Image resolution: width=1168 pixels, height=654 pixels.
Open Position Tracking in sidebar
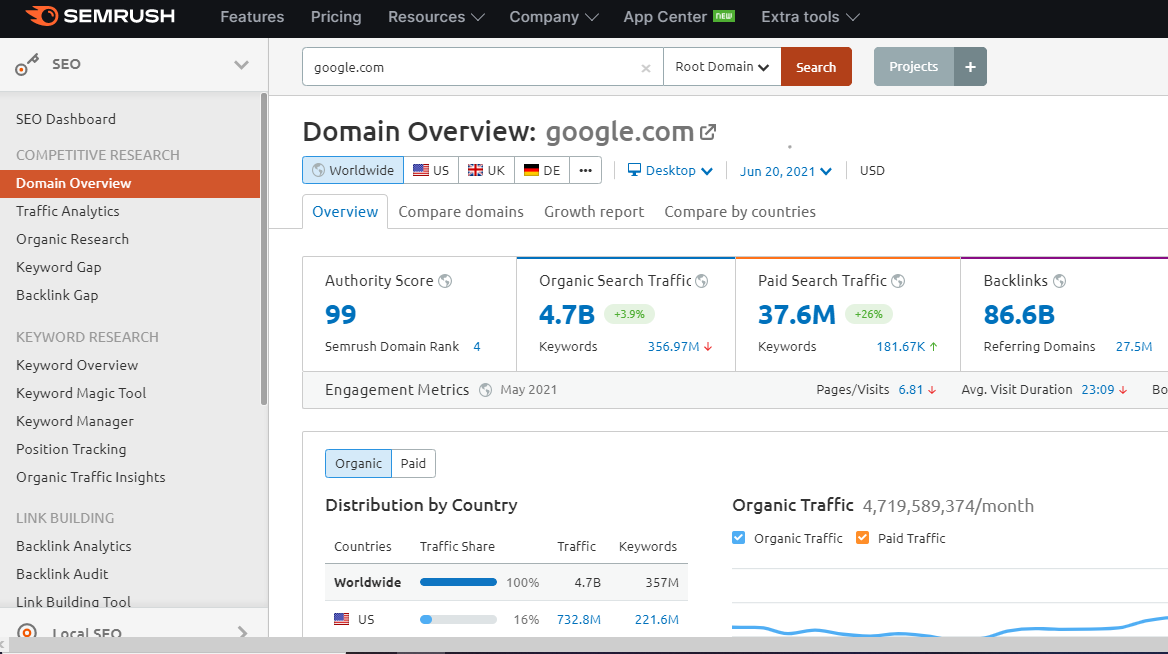pyautogui.click(x=72, y=449)
